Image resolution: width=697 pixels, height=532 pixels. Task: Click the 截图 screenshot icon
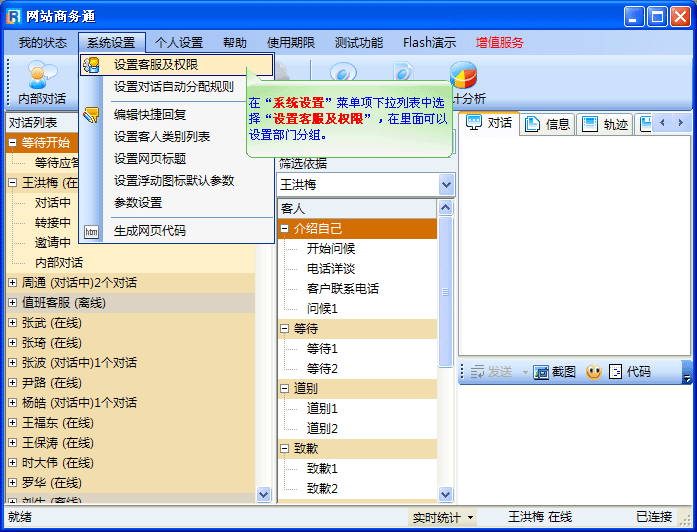pos(541,372)
